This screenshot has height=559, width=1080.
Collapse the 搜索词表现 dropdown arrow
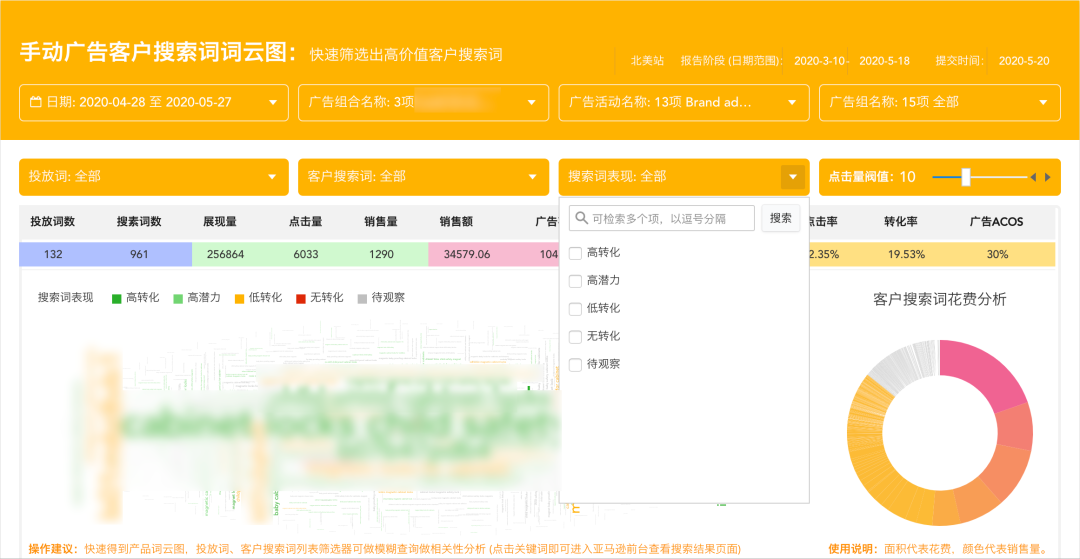point(793,177)
